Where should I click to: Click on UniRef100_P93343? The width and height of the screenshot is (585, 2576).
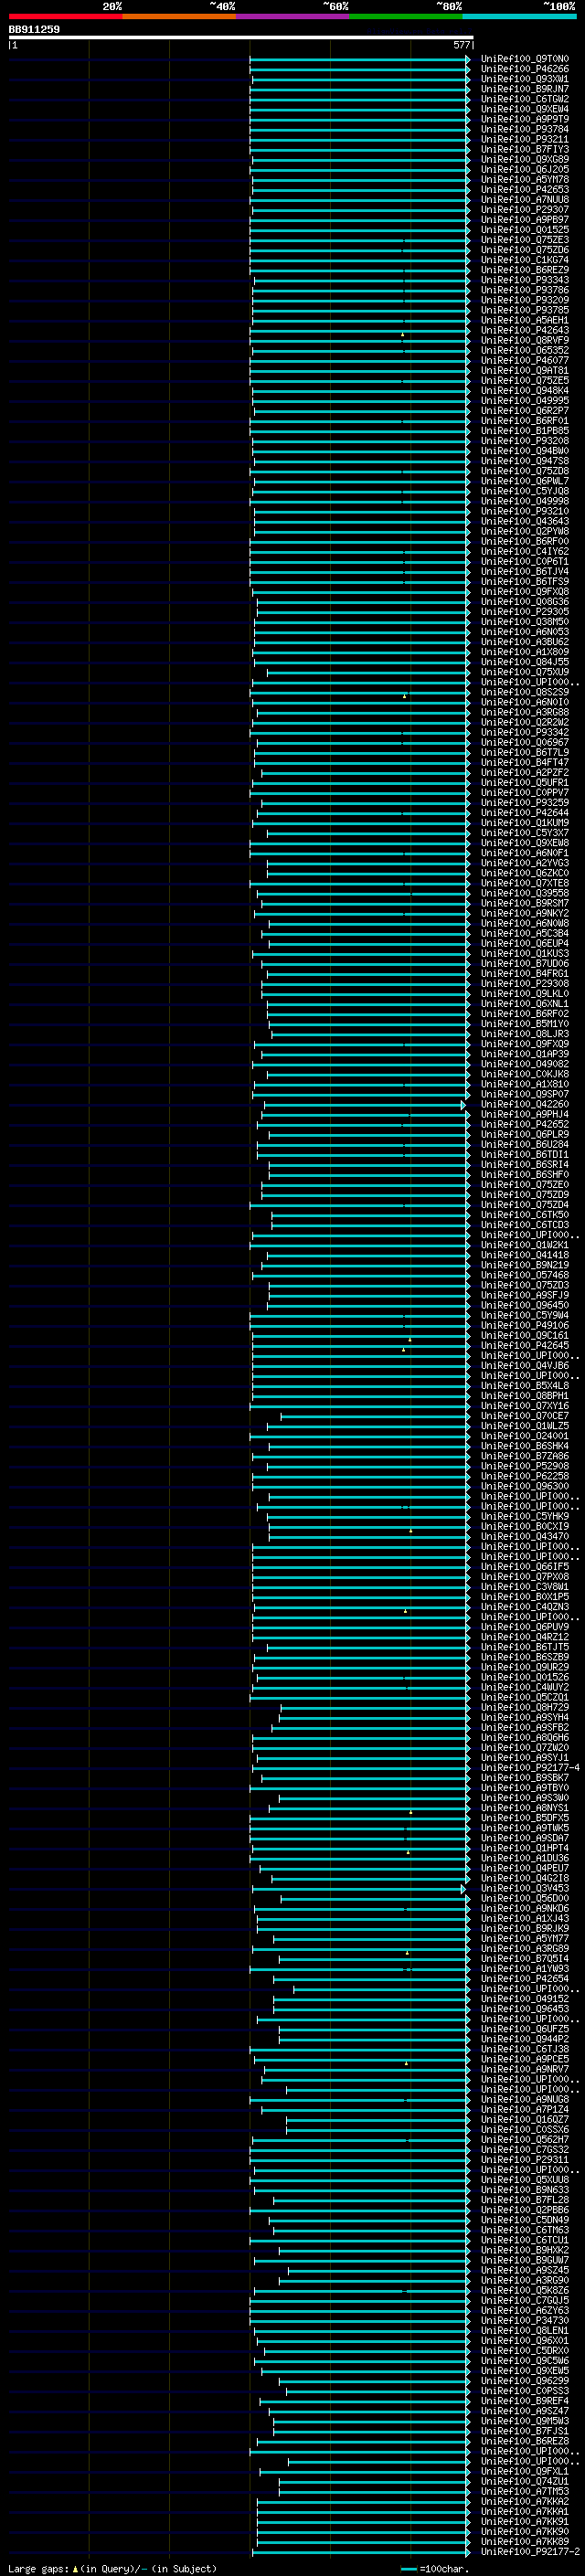pyautogui.click(x=525, y=280)
